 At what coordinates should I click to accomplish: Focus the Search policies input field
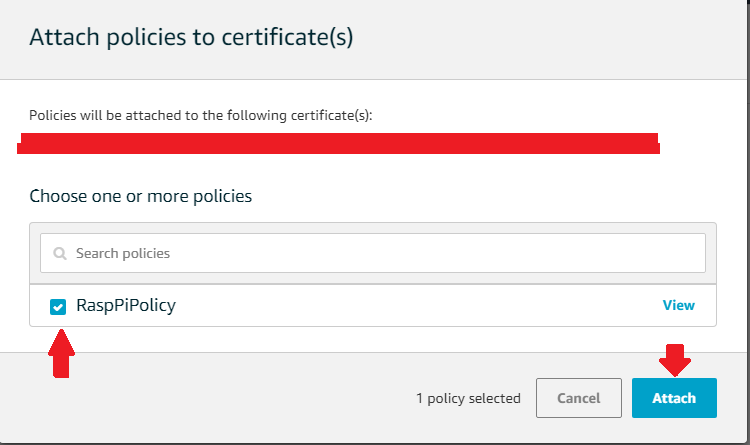(380, 254)
